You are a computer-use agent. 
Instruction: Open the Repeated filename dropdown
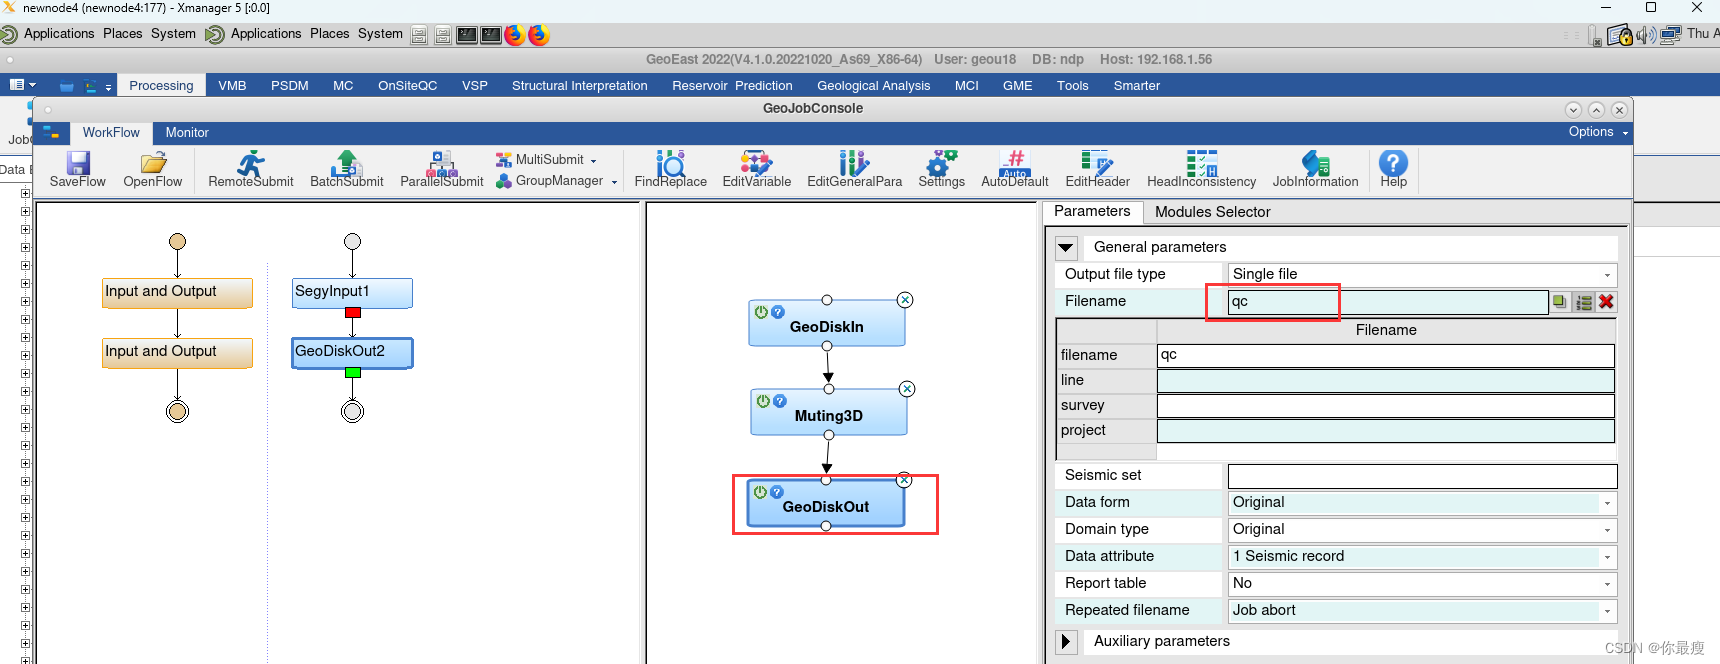click(x=1422, y=610)
